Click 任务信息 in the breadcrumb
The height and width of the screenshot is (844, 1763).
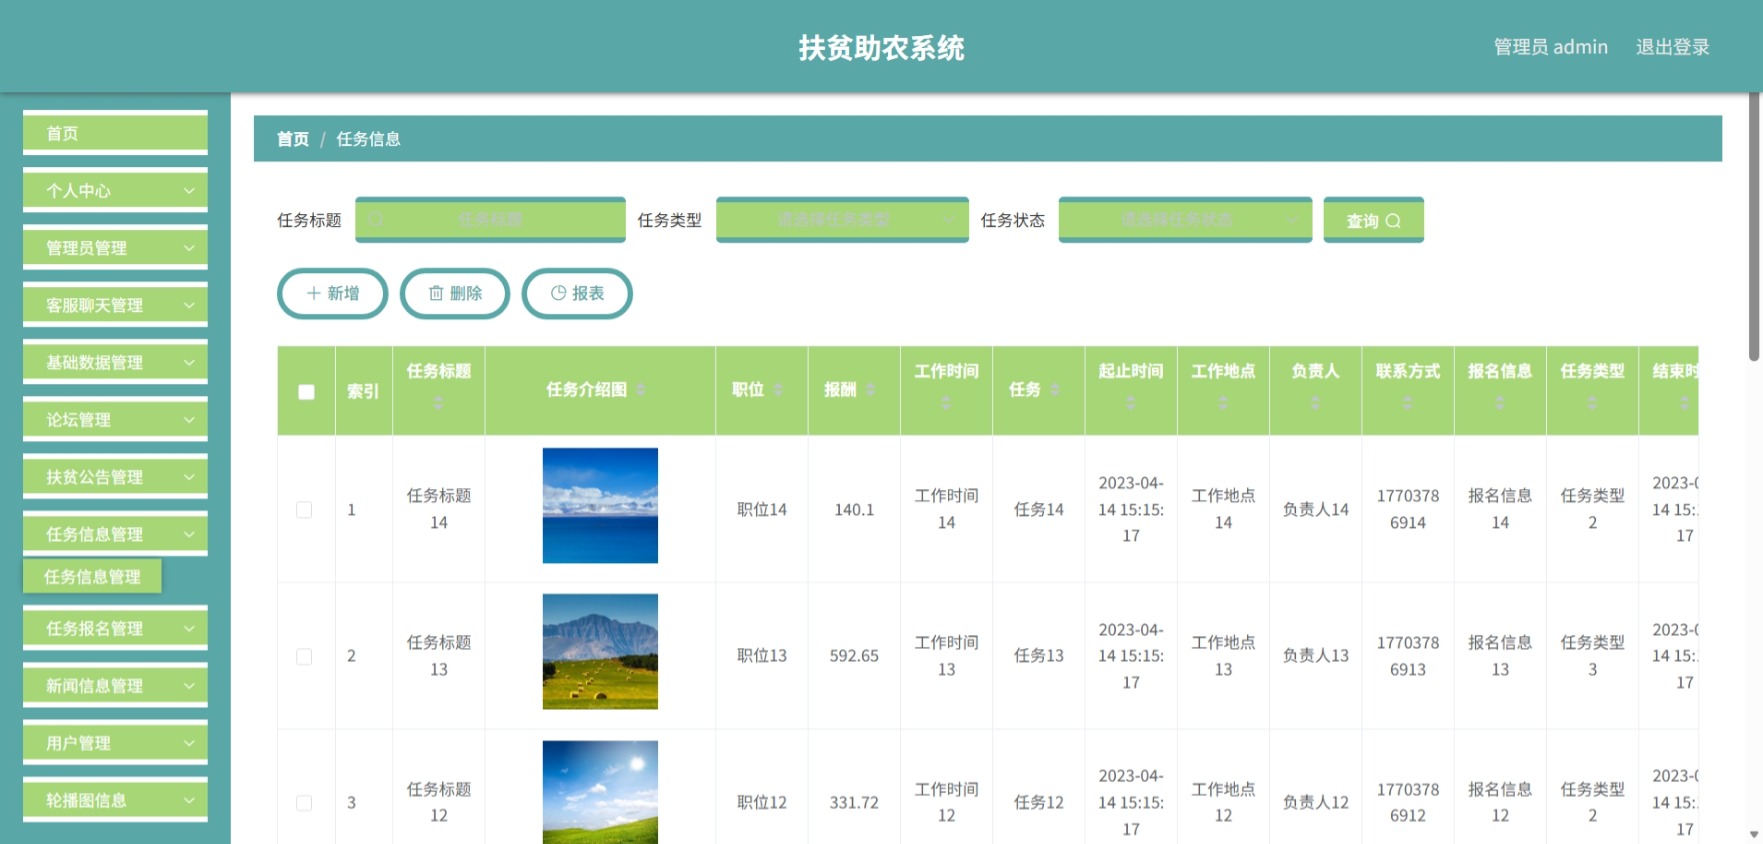(368, 139)
